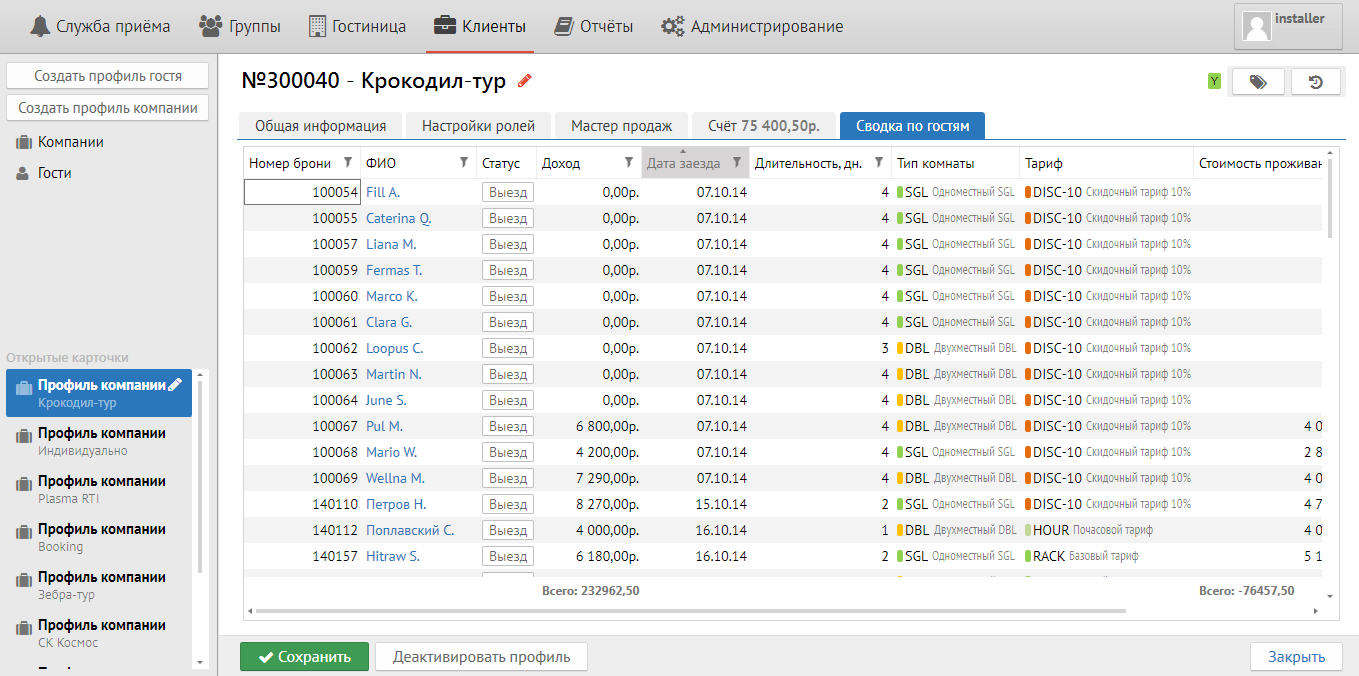
Task: Open Администрирование menu
Action: click(752, 27)
